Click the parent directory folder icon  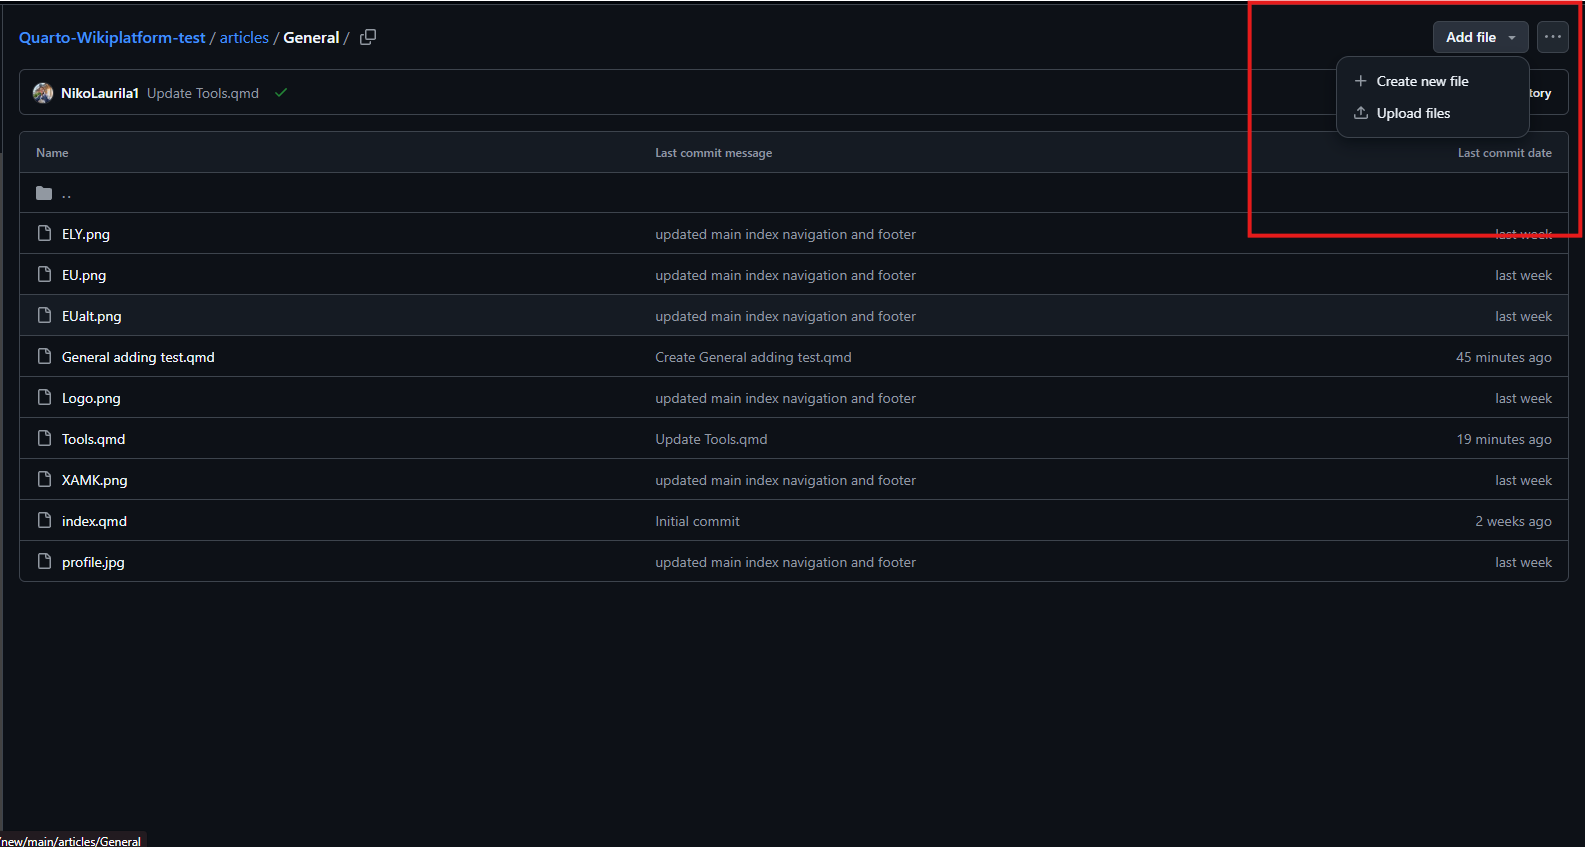point(44,193)
